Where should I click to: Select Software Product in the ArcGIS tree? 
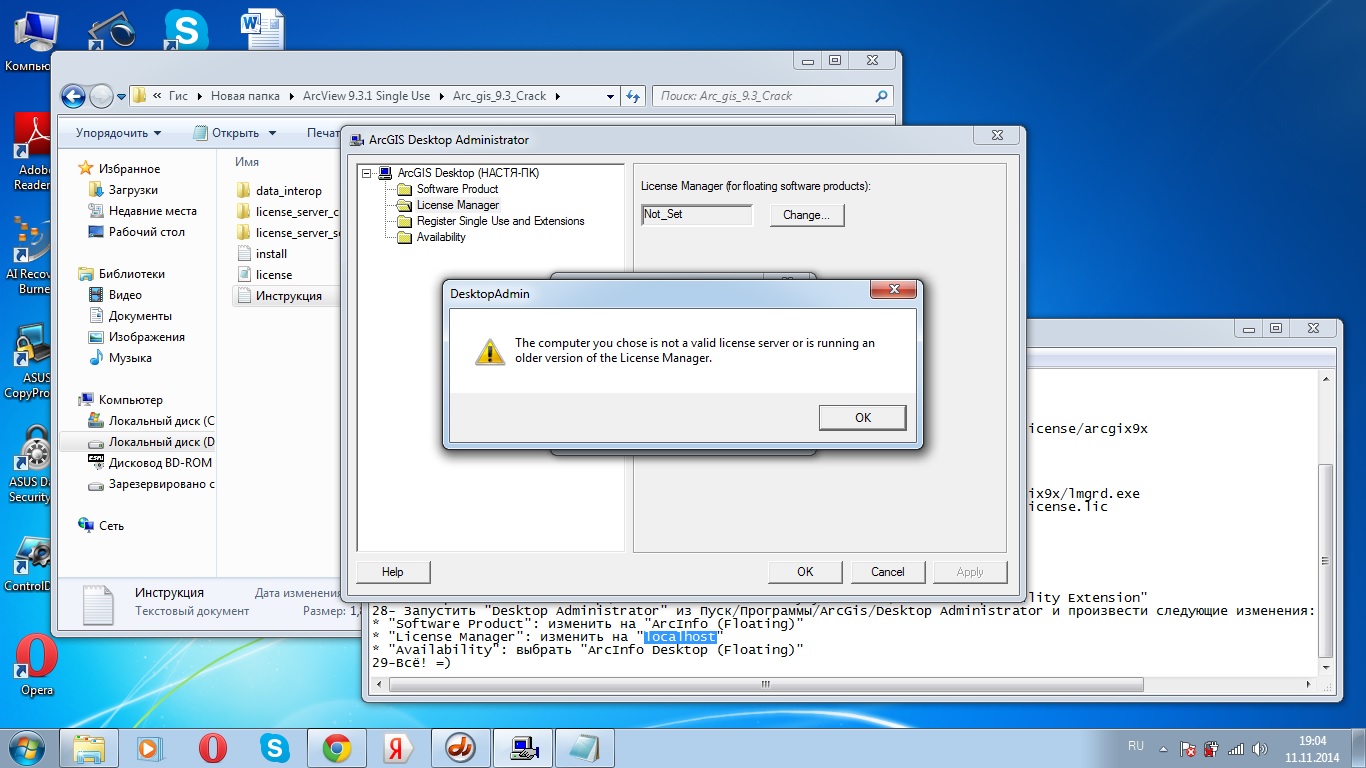[x=457, y=189]
